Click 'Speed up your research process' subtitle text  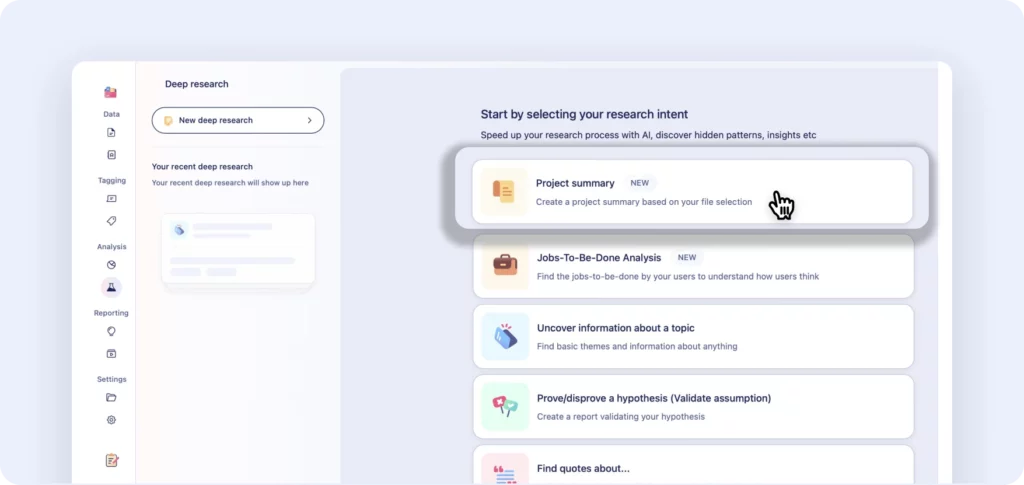[x=648, y=135]
